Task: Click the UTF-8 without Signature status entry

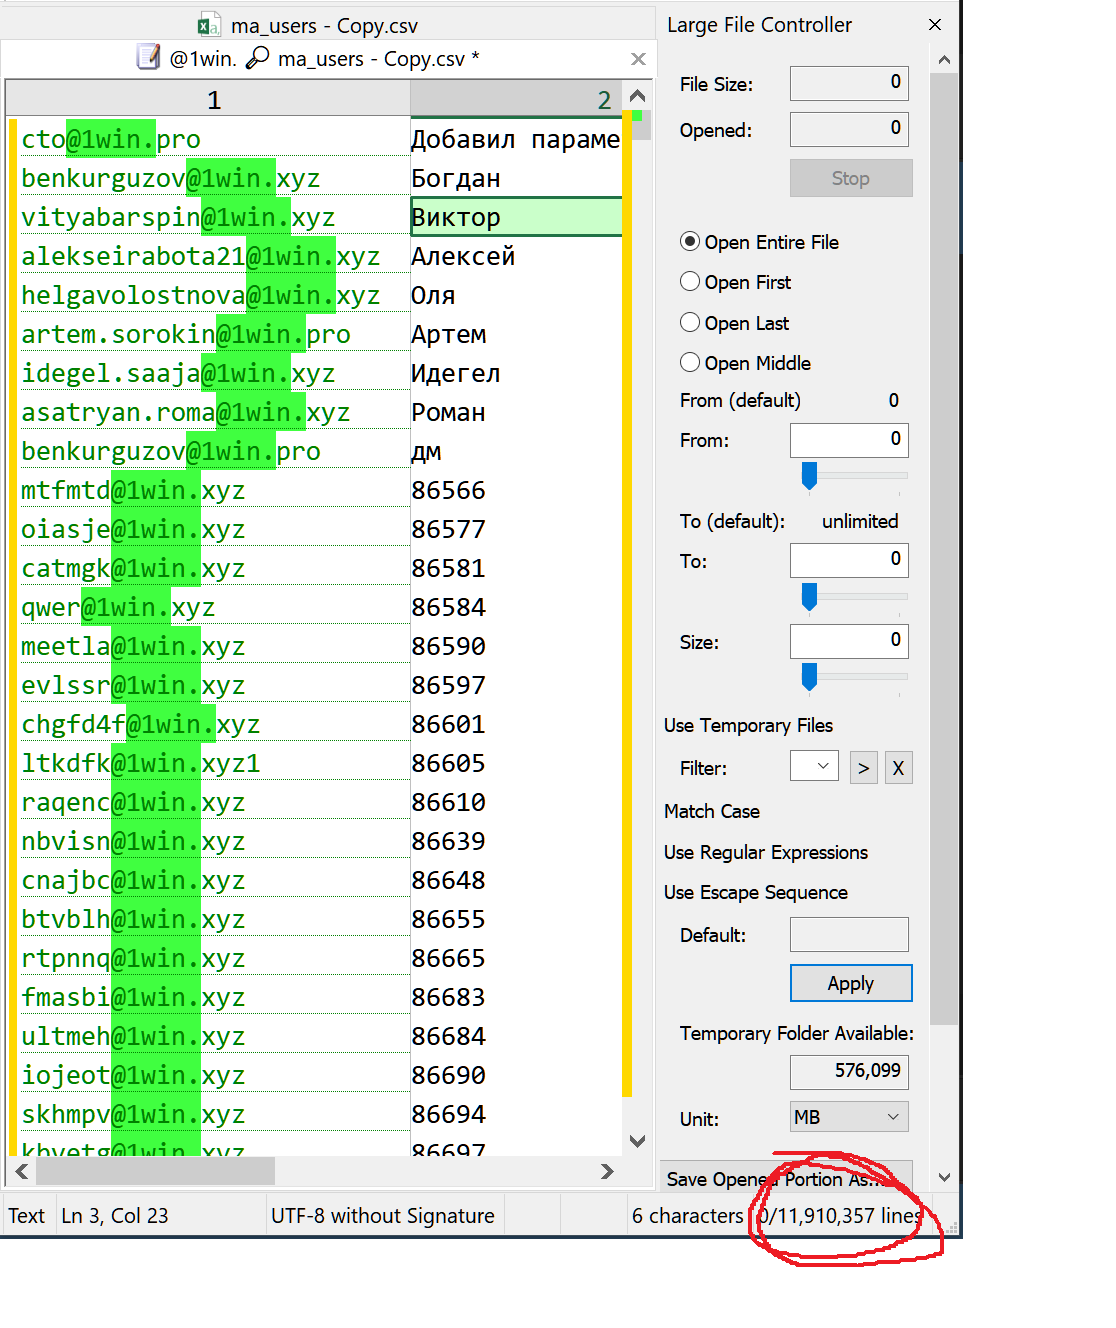Action: tap(383, 1216)
